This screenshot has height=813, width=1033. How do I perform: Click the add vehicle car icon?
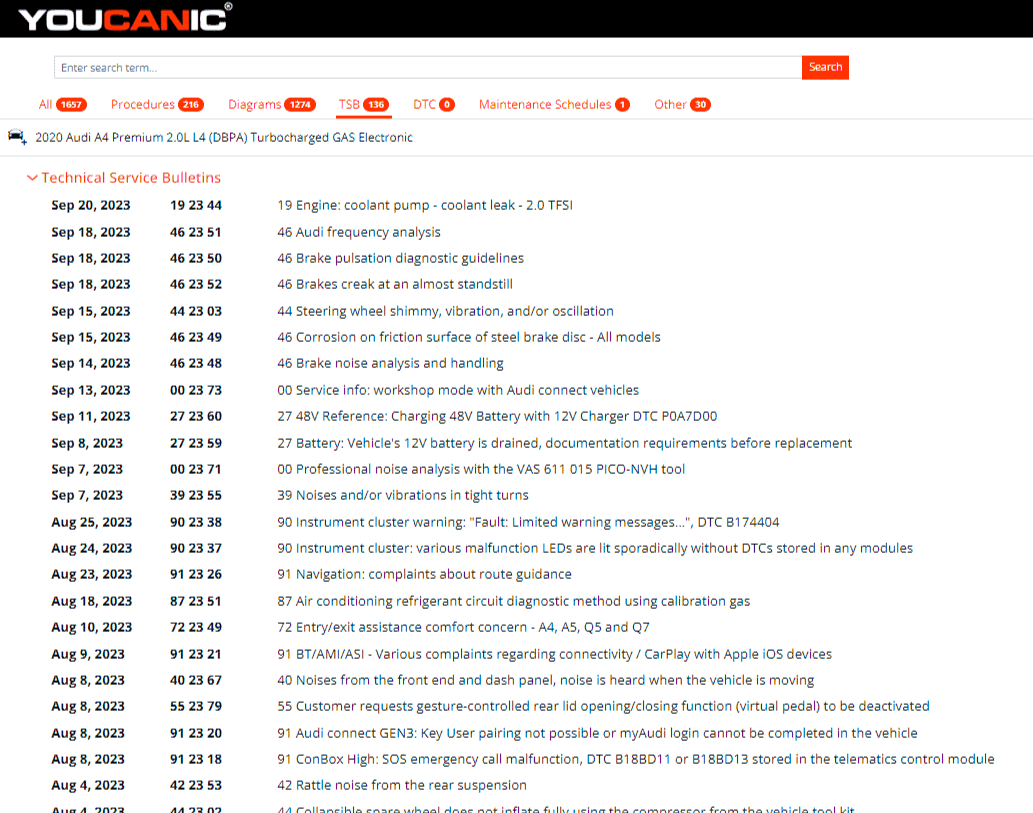coord(17,137)
